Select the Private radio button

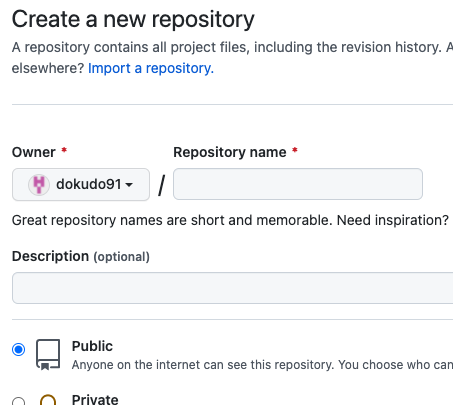[18, 401]
